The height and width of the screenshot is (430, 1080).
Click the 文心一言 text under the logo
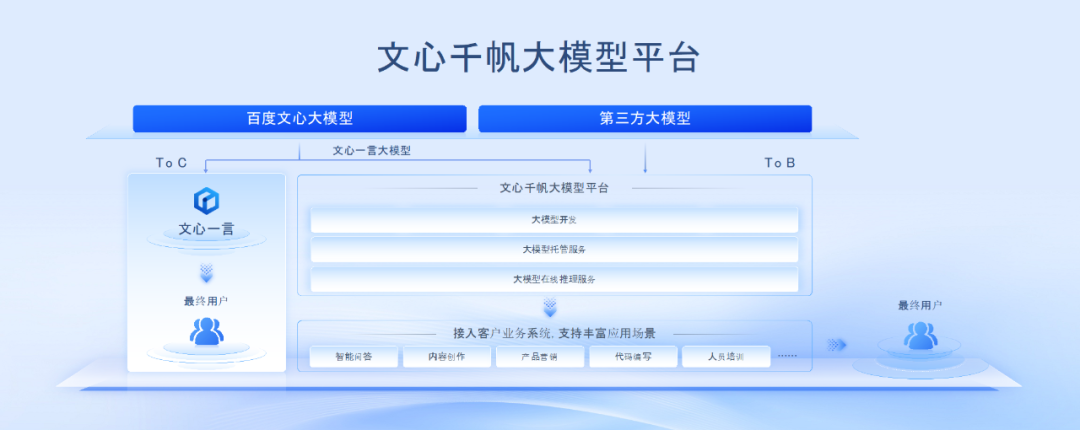(206, 229)
